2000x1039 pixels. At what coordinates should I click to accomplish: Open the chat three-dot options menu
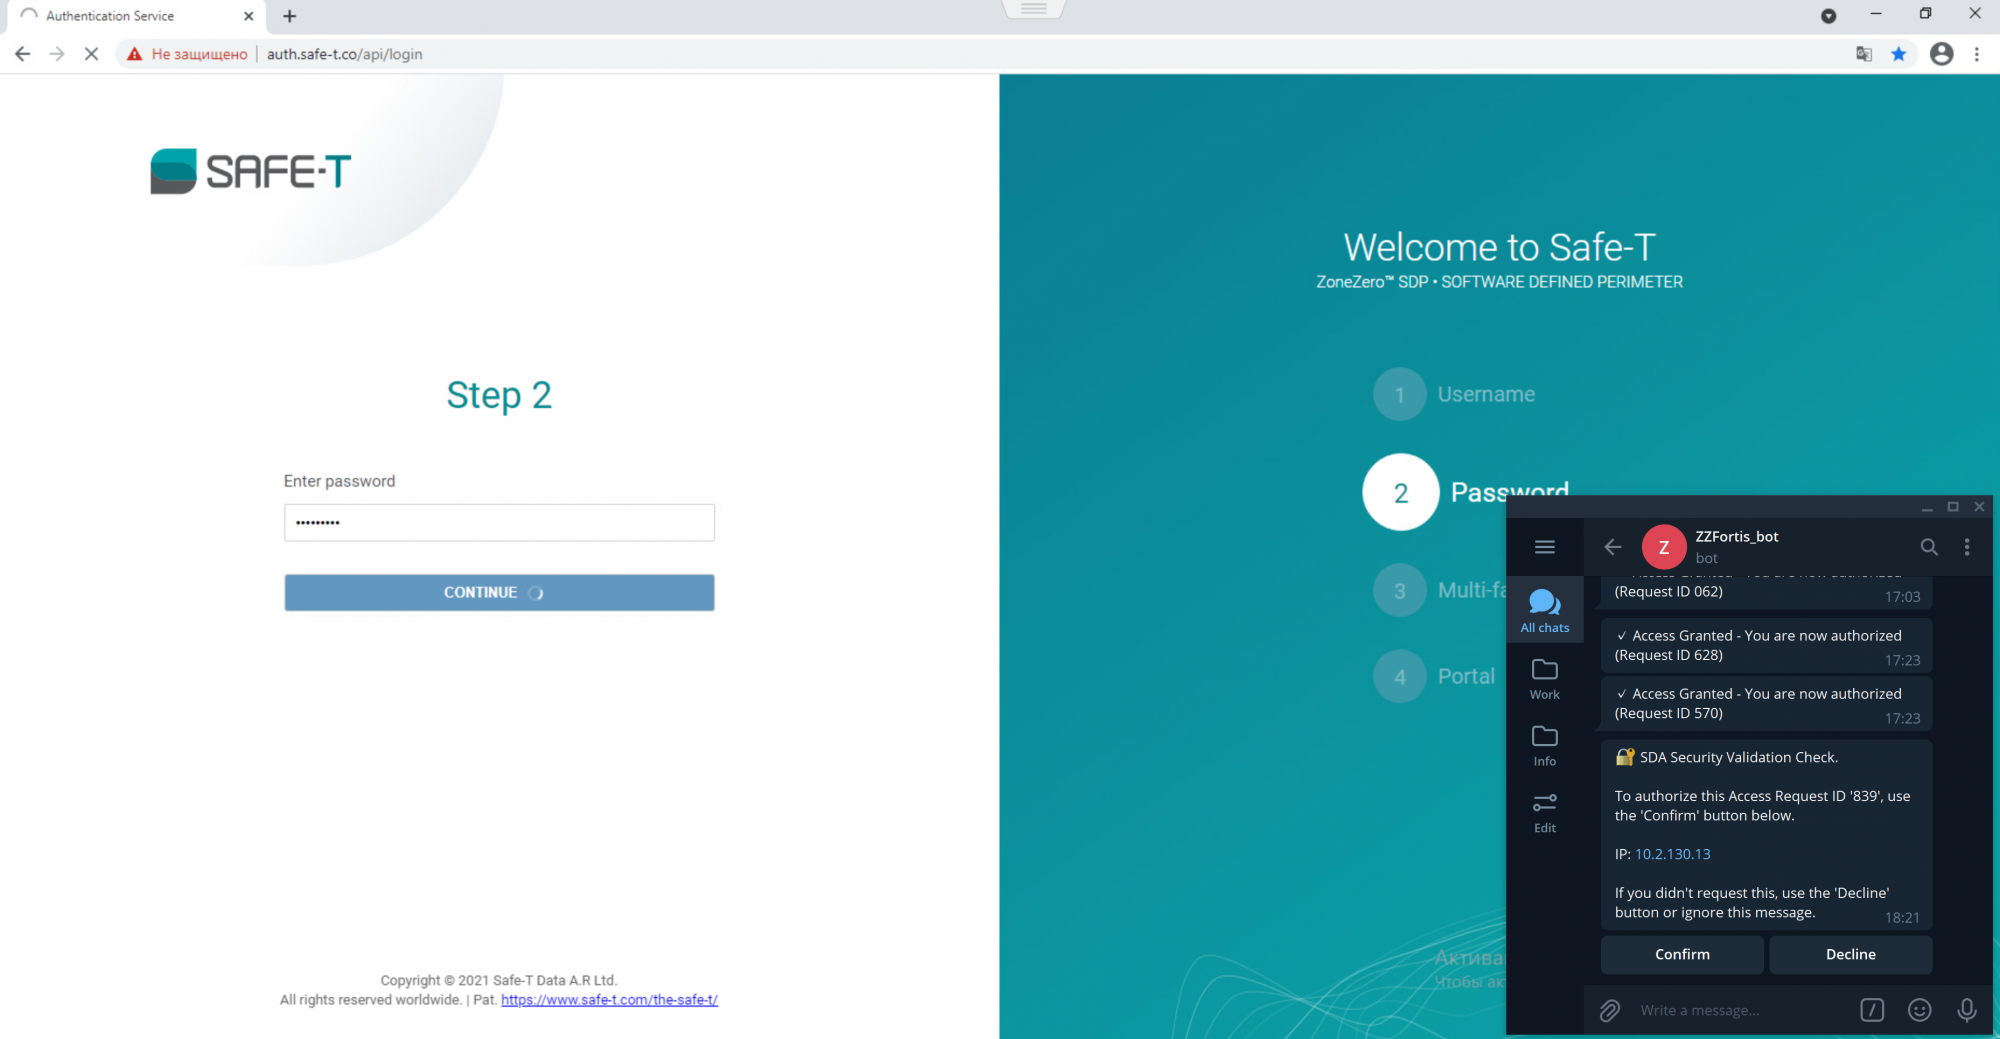tap(1967, 547)
